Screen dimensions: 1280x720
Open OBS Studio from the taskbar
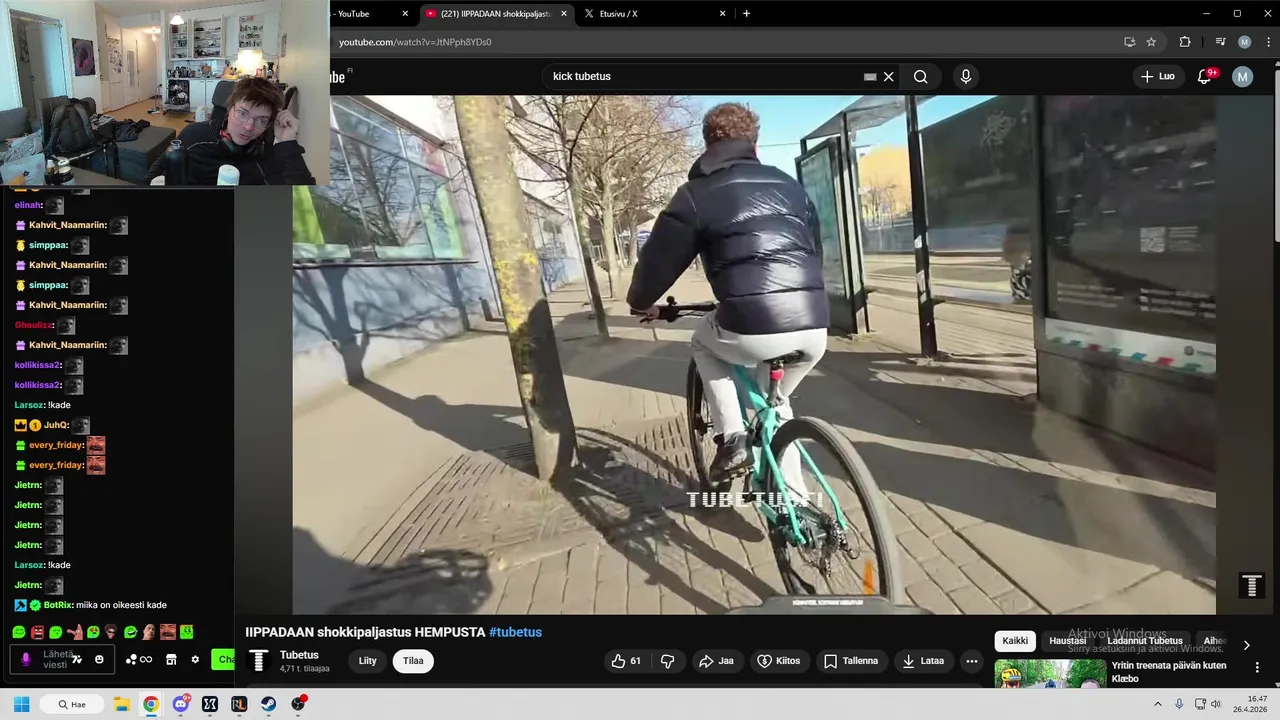pos(298,704)
